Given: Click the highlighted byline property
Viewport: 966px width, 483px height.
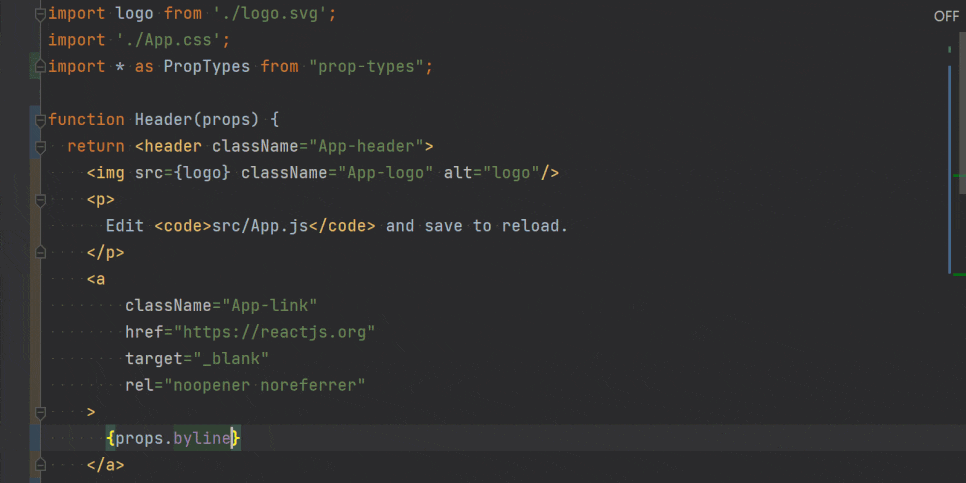Looking at the screenshot, I should coord(202,438).
